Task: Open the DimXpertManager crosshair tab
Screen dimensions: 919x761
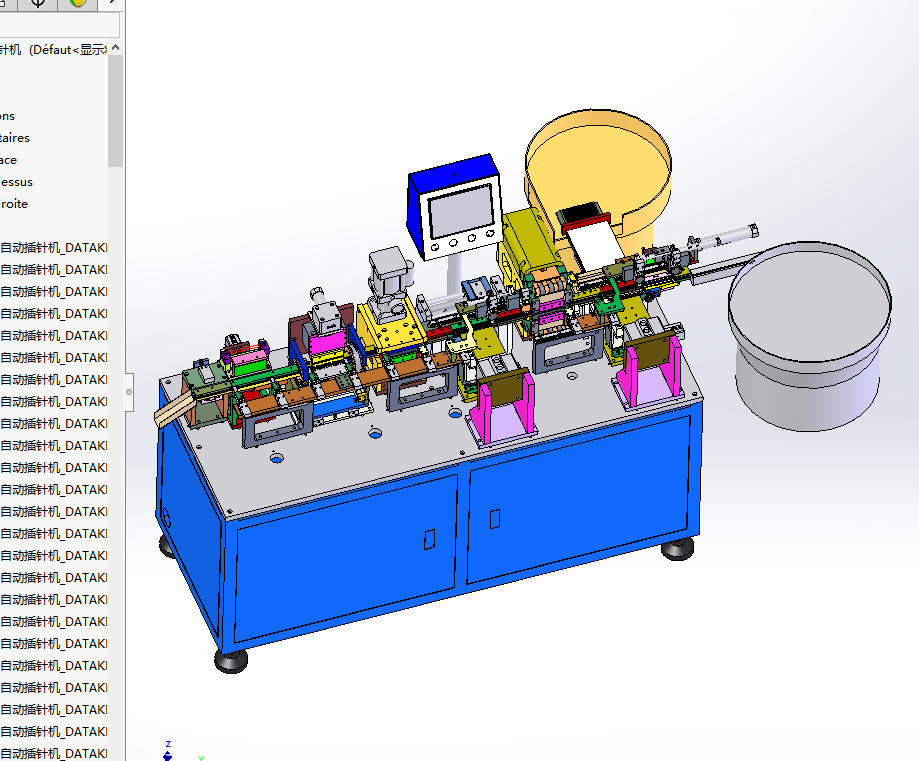Action: click(x=40, y=3)
